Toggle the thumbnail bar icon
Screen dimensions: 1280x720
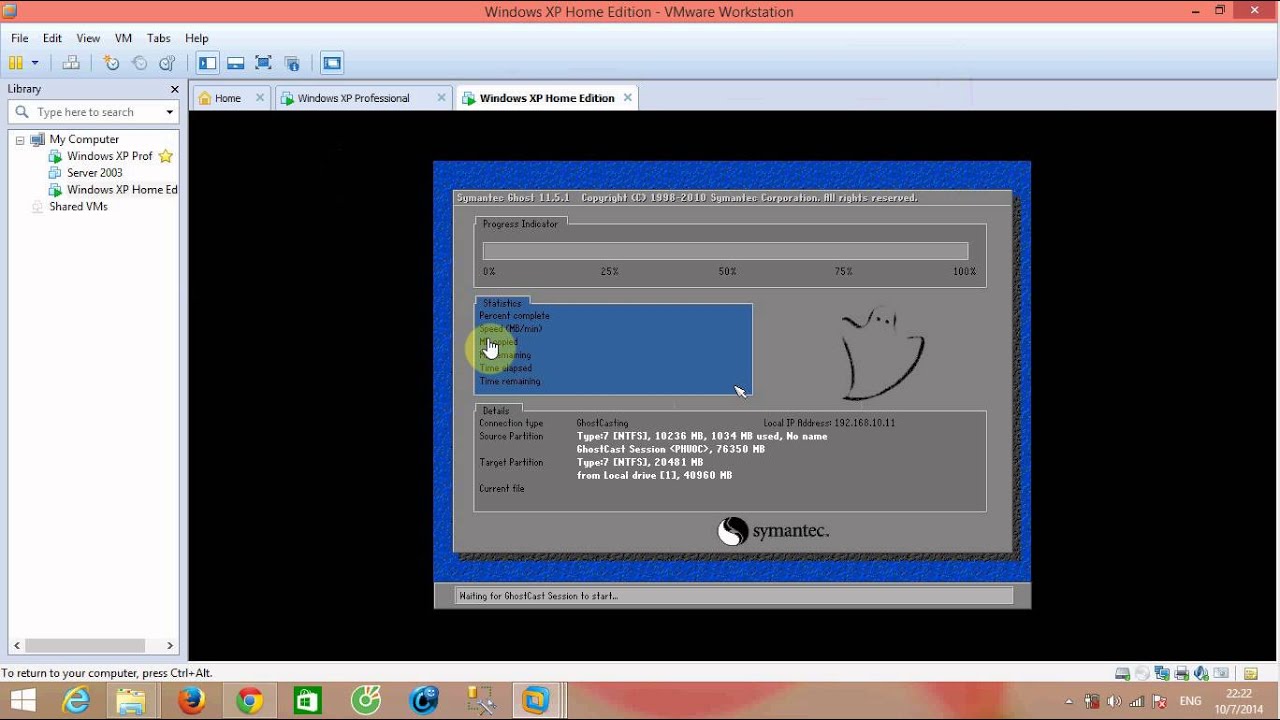(235, 63)
